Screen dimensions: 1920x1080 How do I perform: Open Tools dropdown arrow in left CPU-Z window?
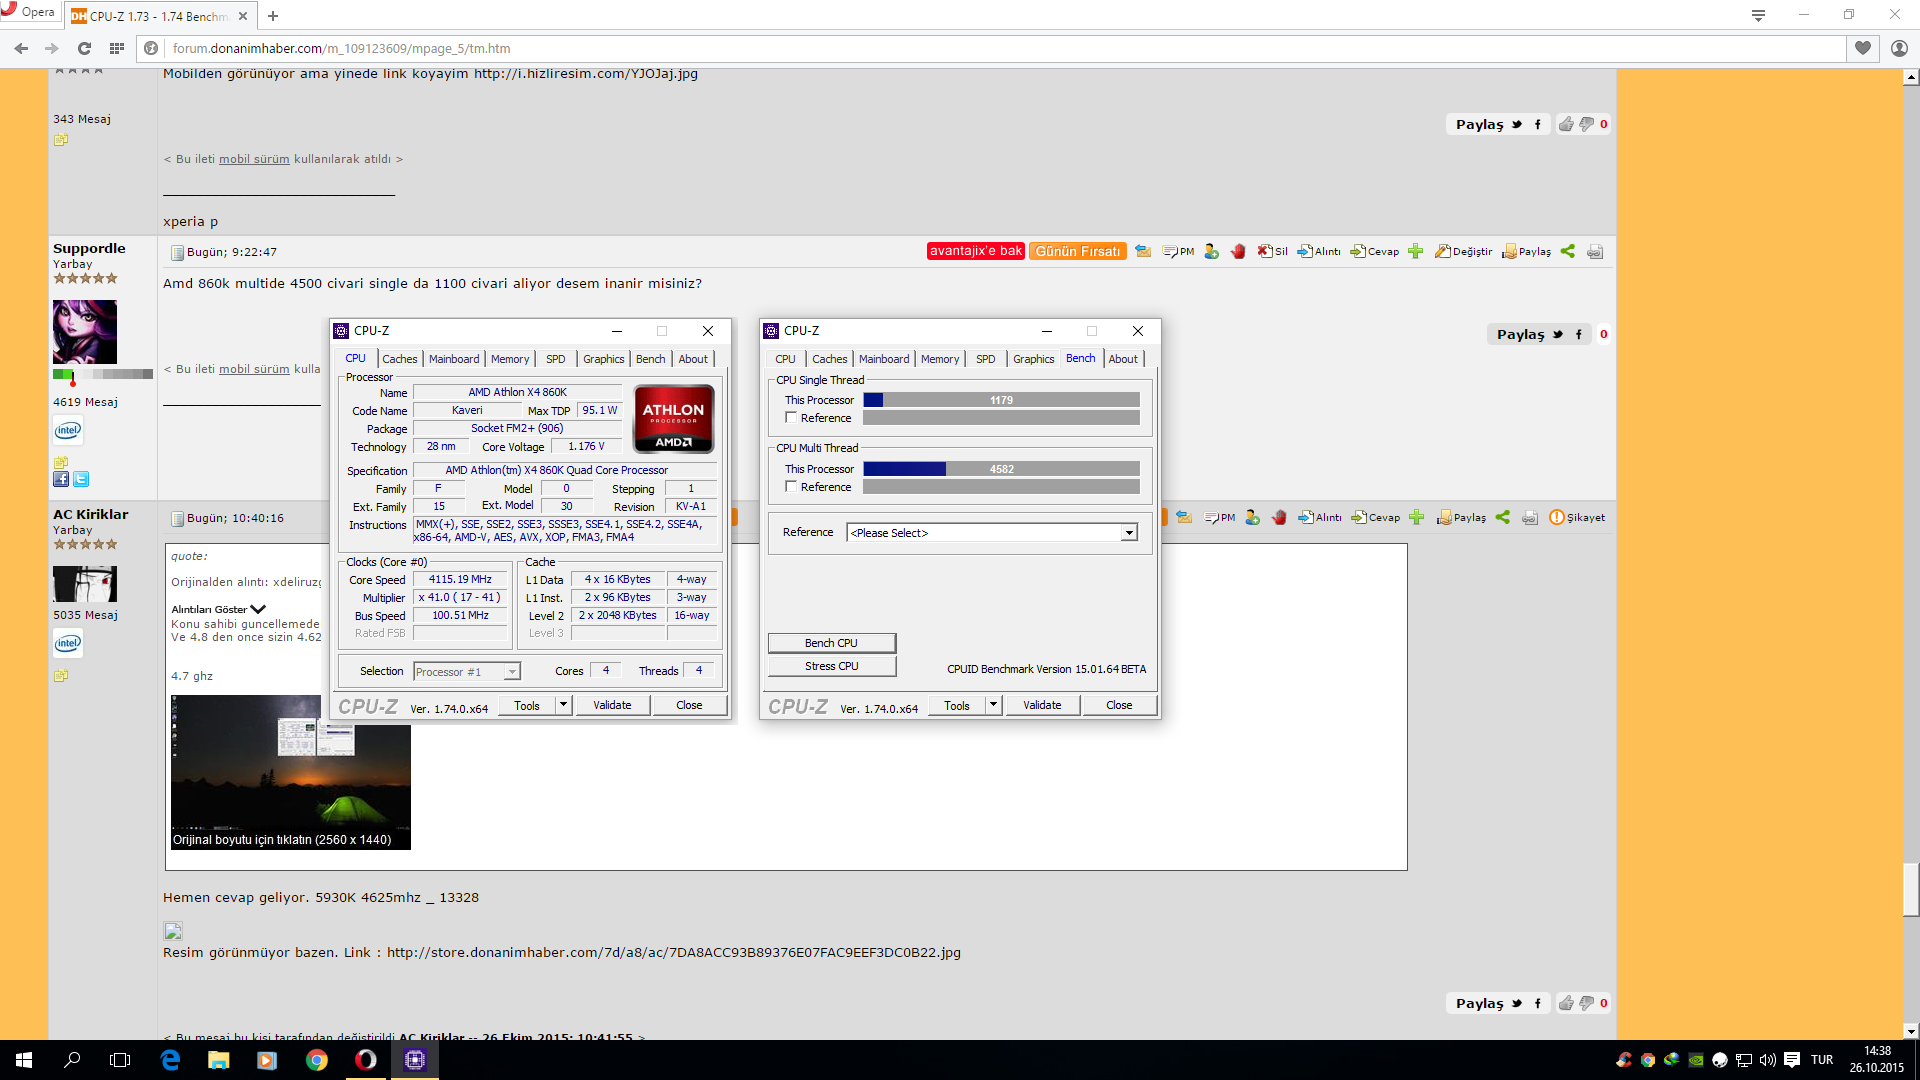coord(563,705)
